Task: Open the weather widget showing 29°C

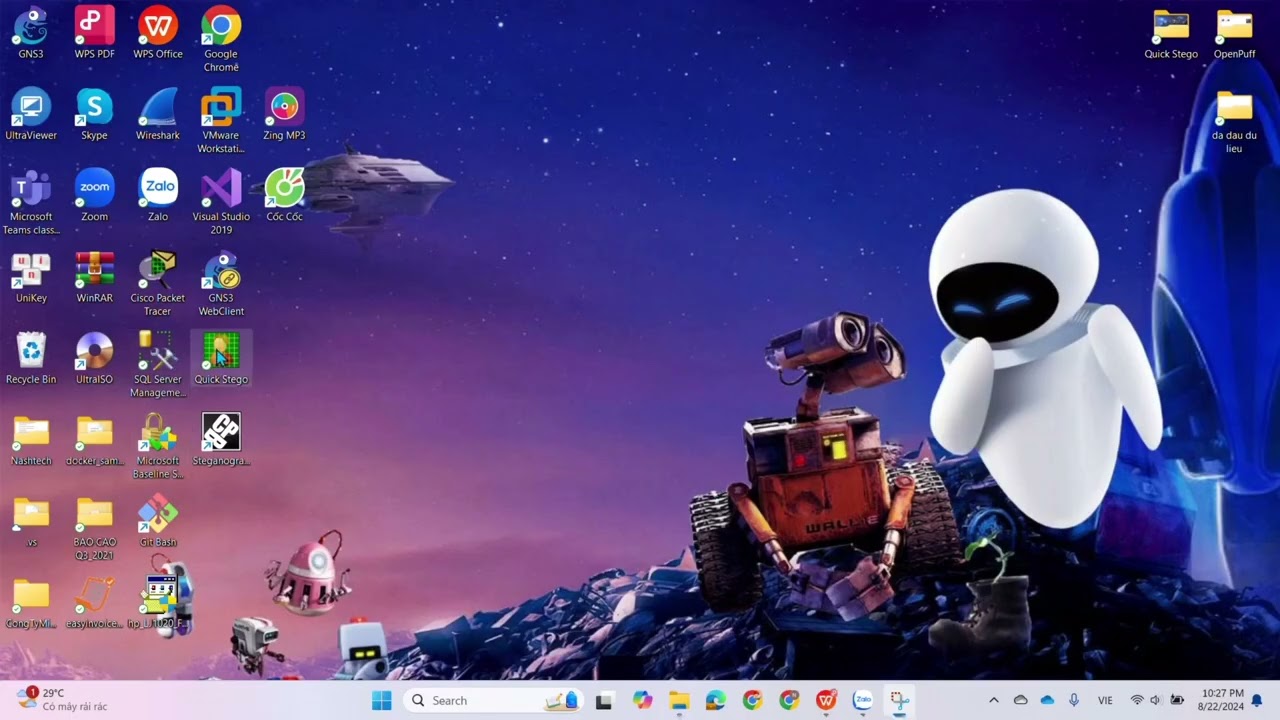Action: tap(62, 699)
